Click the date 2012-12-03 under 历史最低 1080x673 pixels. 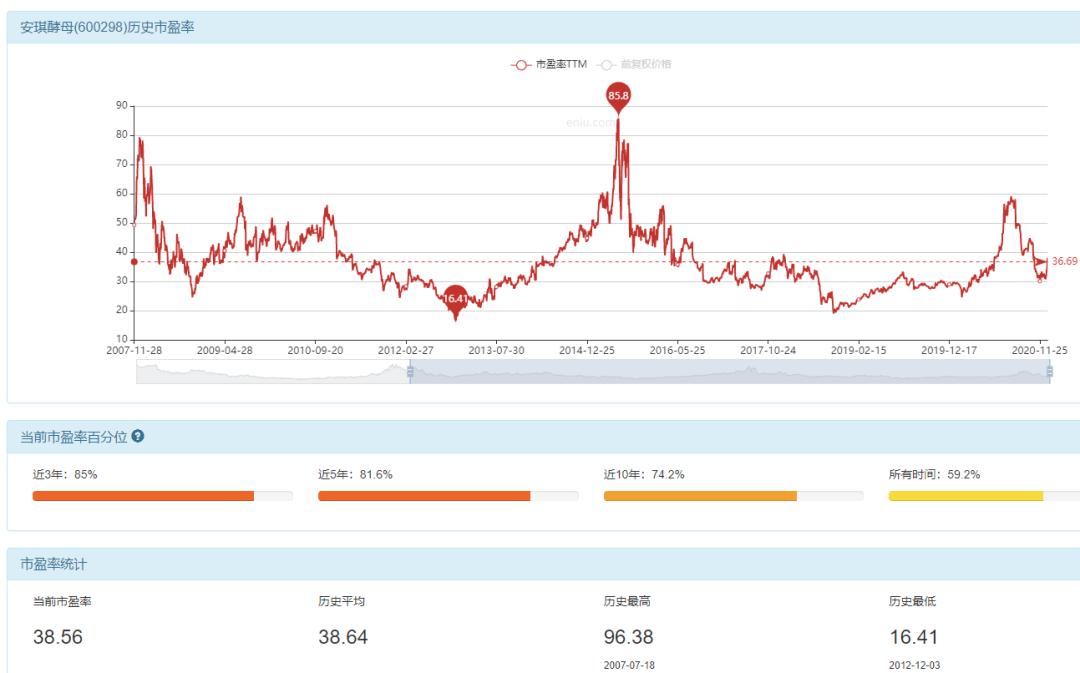pos(914,665)
